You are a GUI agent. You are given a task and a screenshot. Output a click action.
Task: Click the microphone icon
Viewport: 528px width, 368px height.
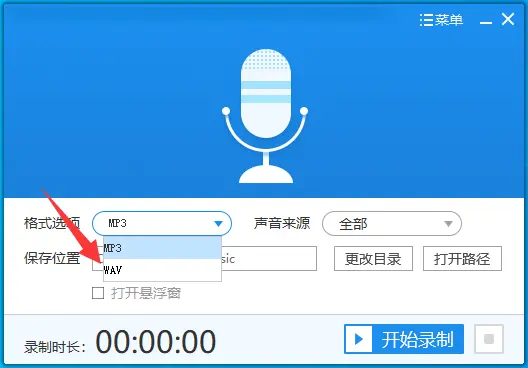click(x=265, y=116)
